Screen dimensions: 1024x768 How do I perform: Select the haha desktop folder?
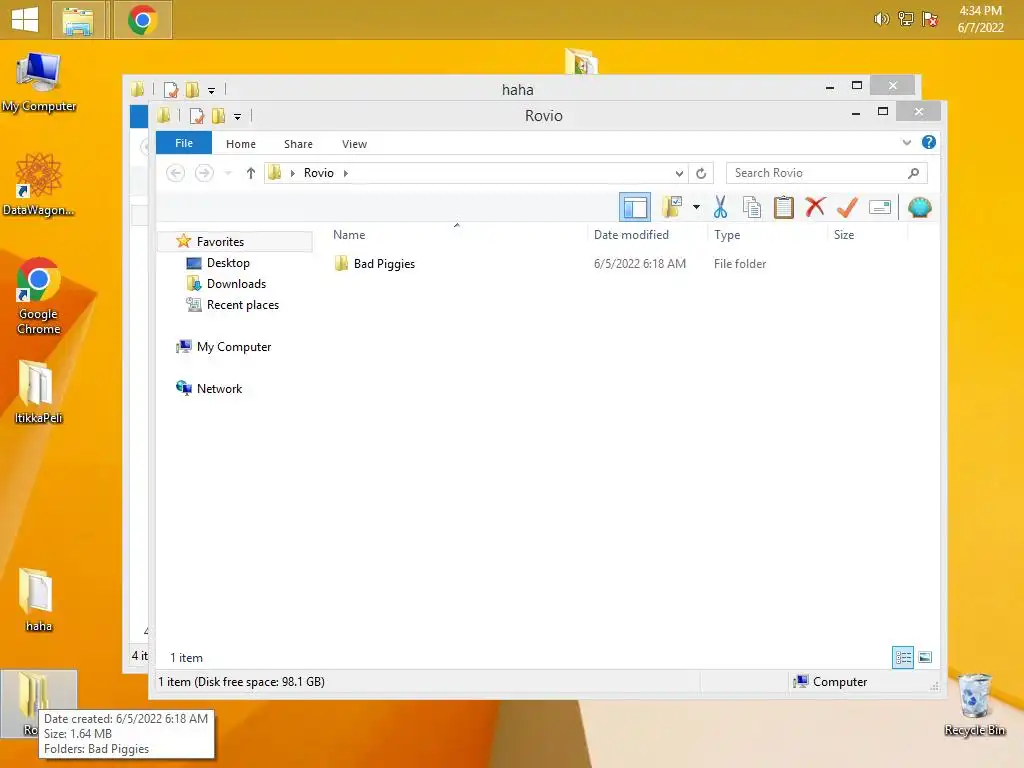pyautogui.click(x=39, y=600)
